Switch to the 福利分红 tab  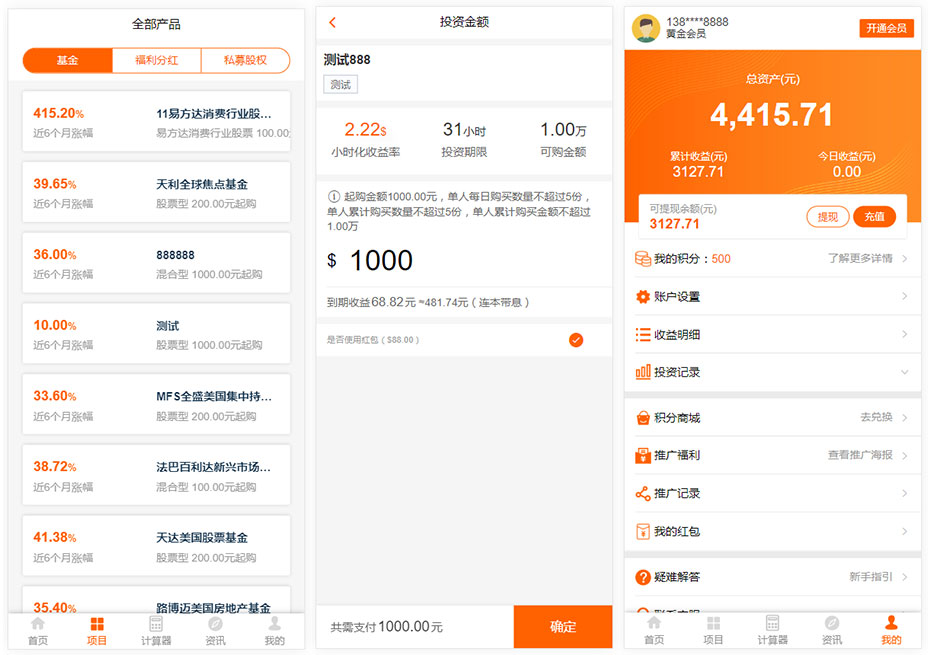coord(156,60)
